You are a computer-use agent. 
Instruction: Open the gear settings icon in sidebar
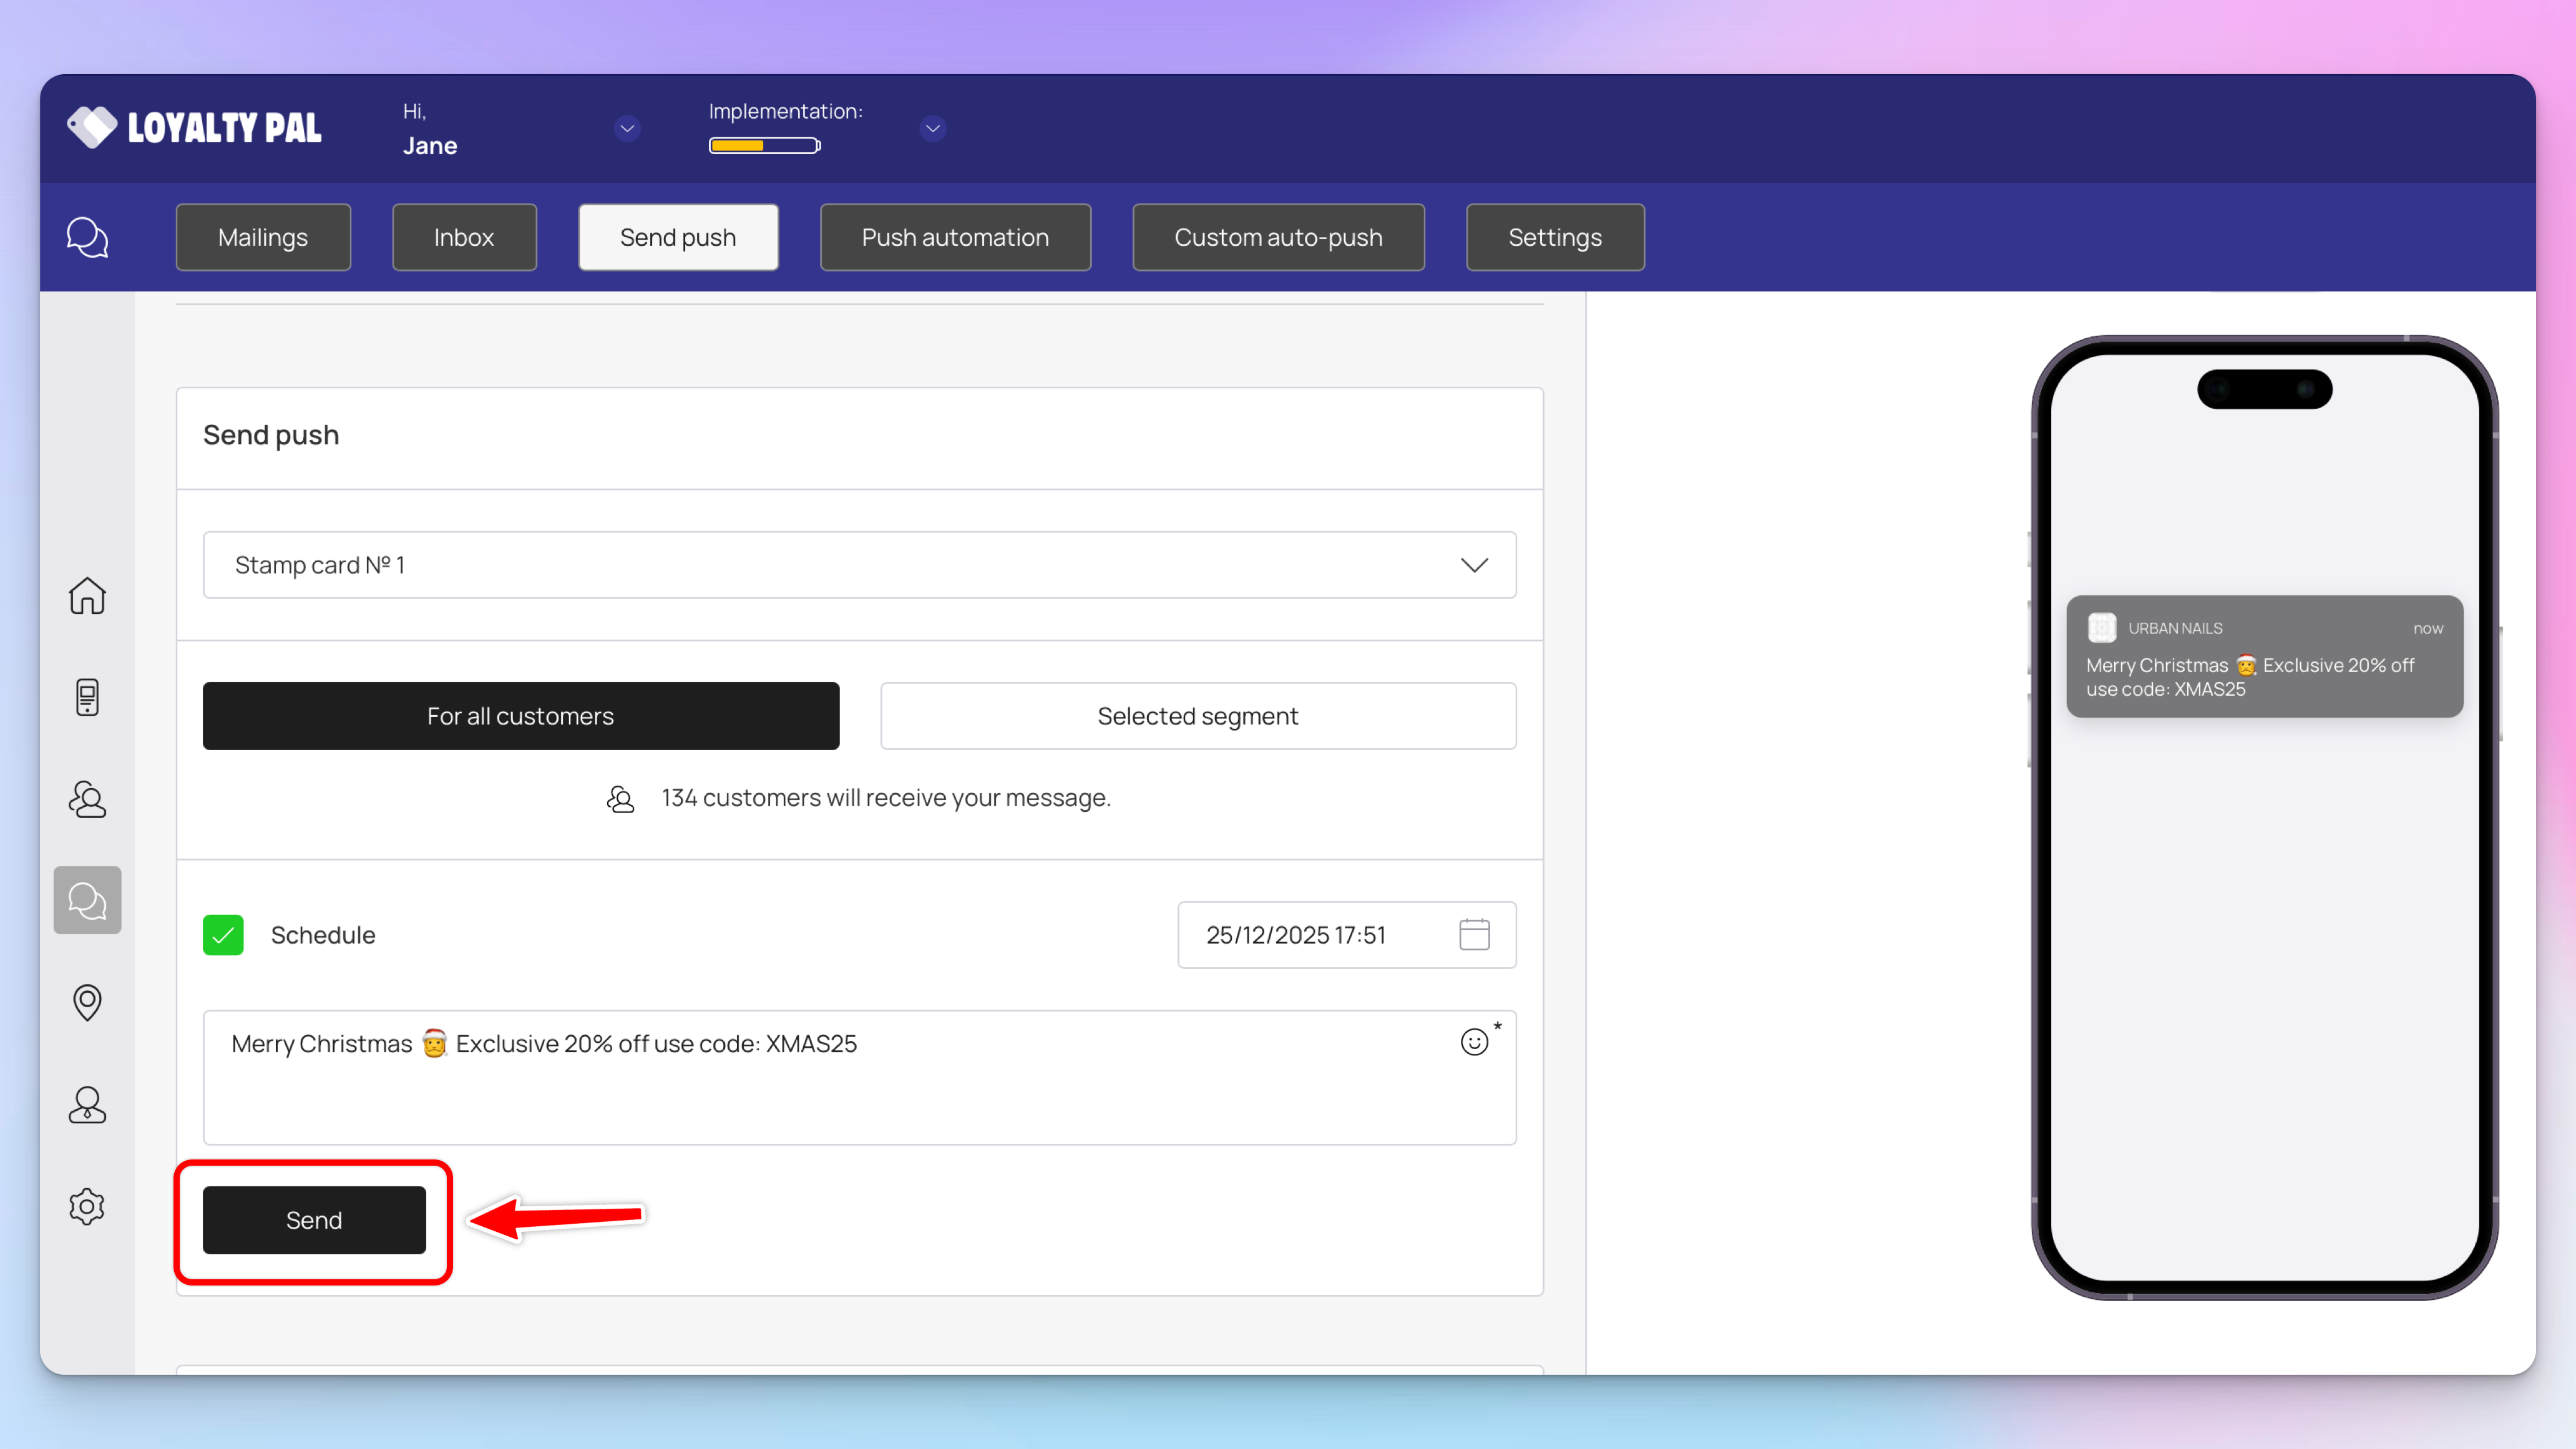point(87,1206)
